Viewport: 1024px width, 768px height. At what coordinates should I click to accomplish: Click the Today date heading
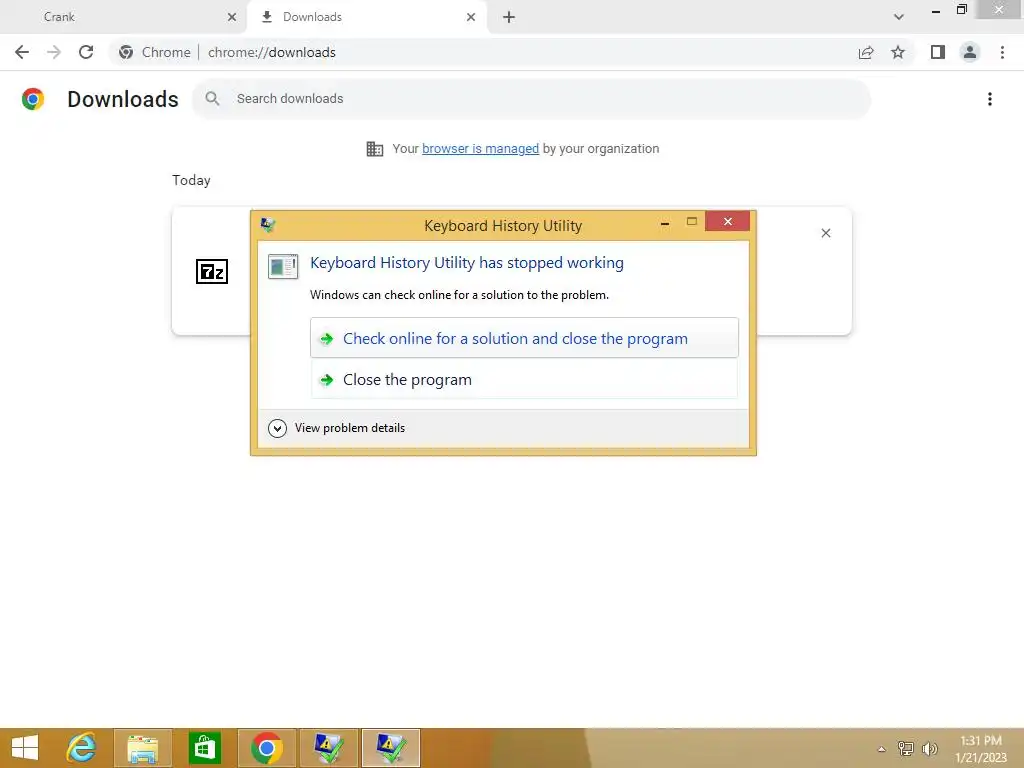(191, 180)
